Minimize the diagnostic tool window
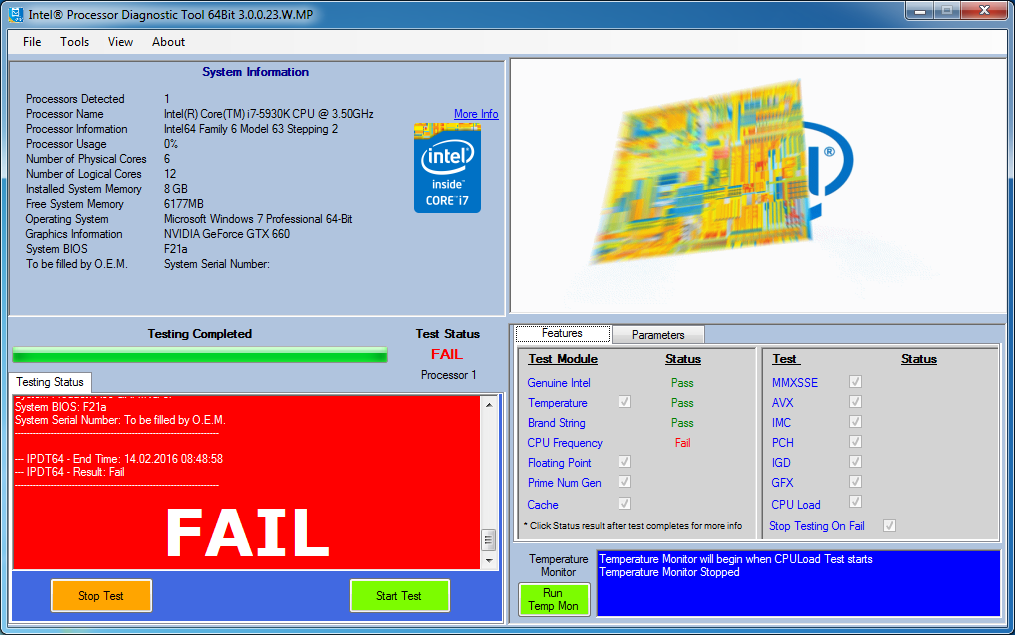1015x635 pixels. [x=919, y=11]
